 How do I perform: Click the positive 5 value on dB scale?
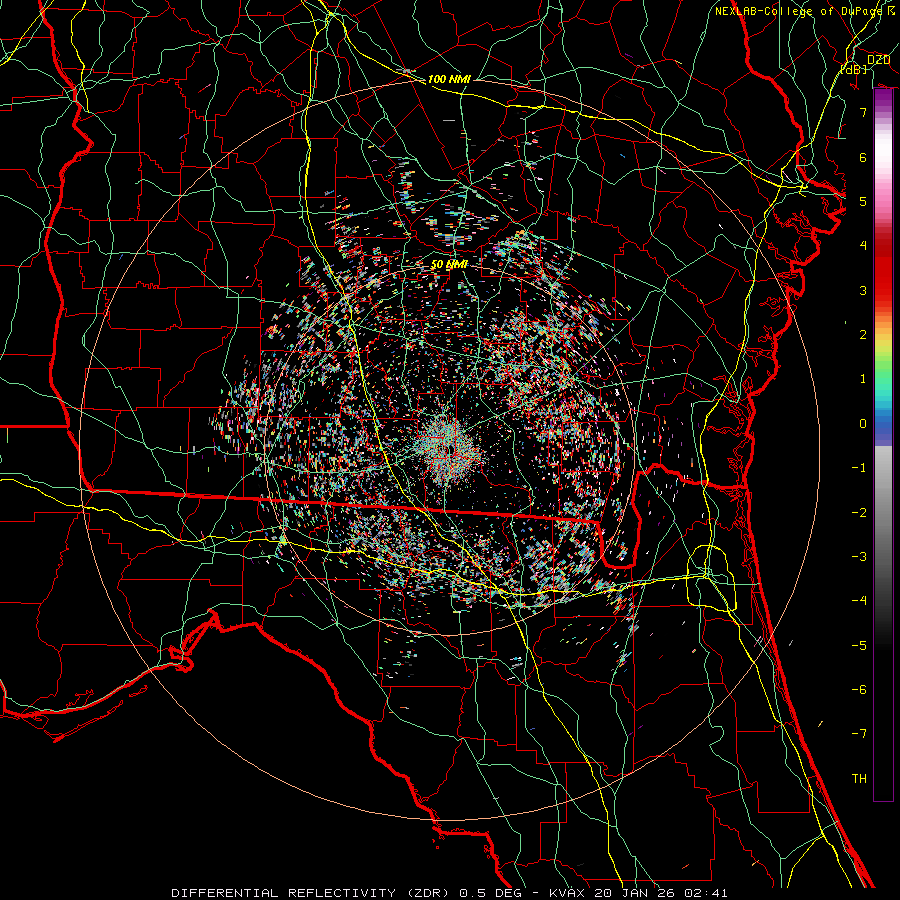pyautogui.click(x=863, y=201)
